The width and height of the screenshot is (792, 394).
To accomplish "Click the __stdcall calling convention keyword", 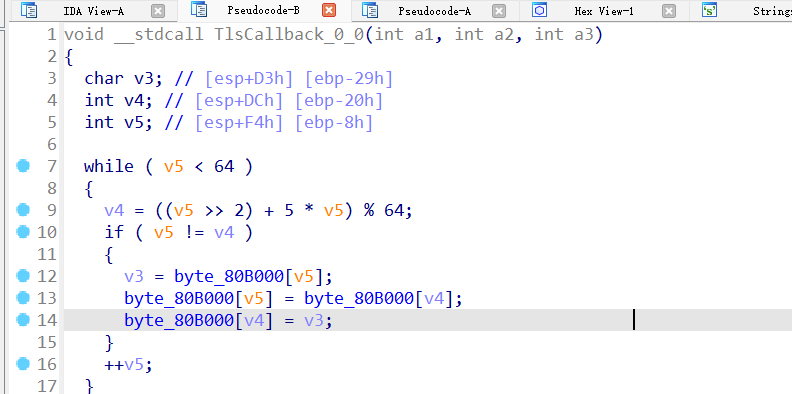I will tap(159, 35).
